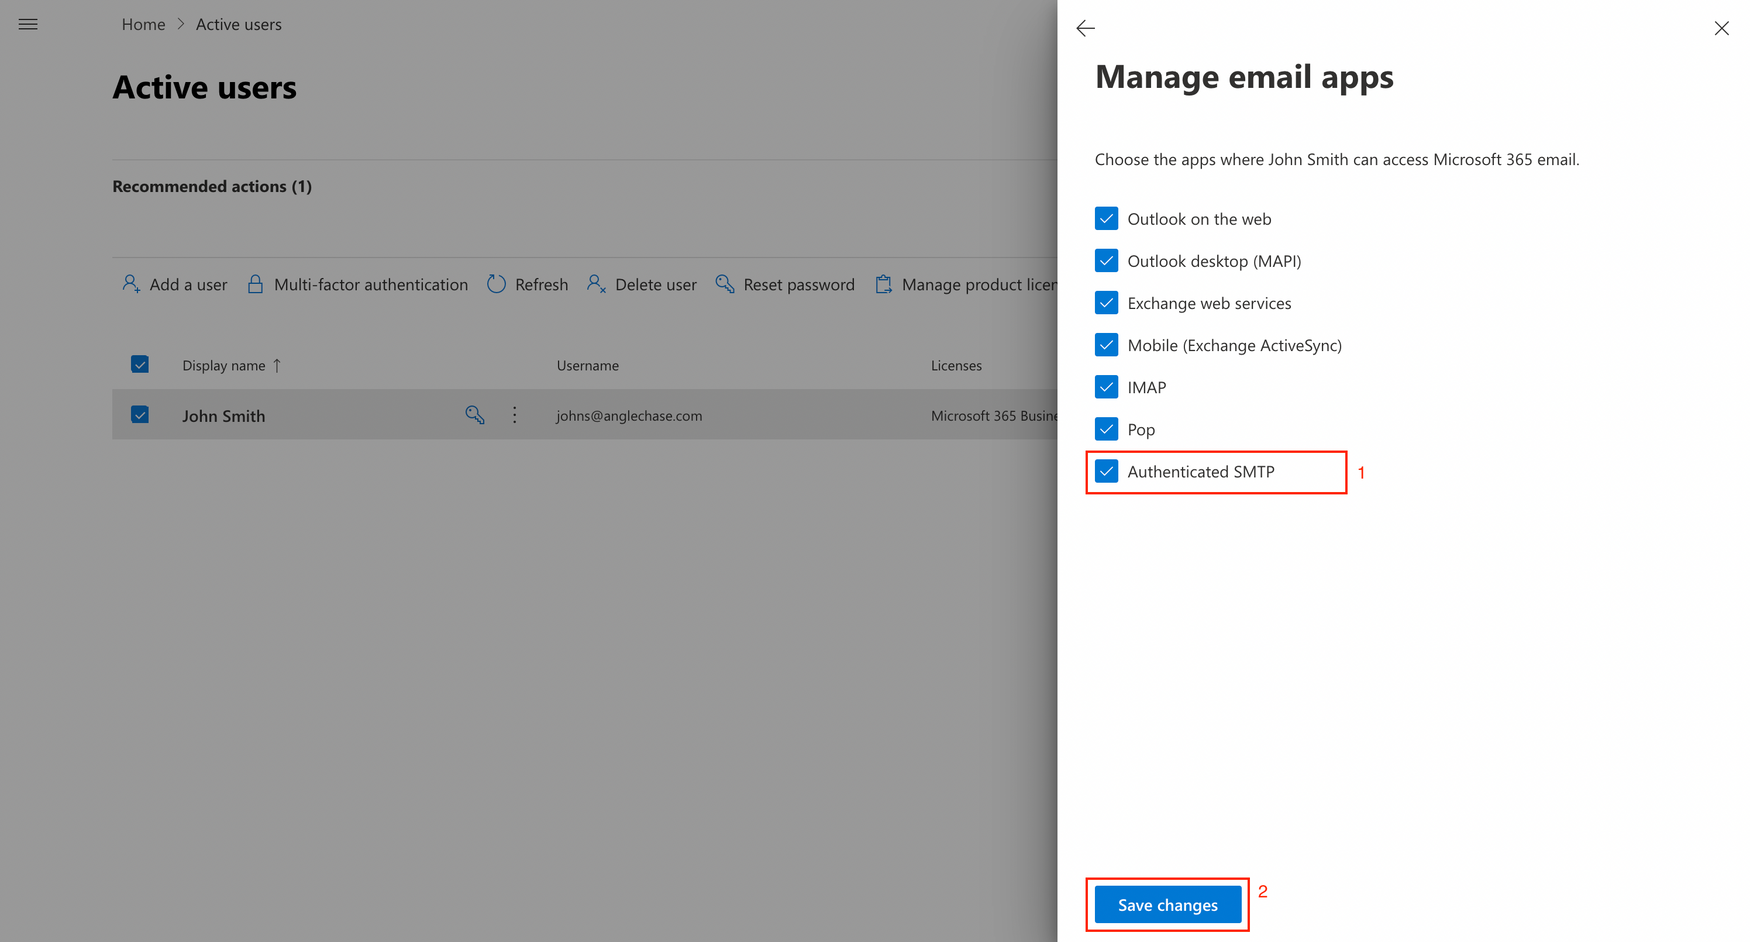
Task: Toggle the Pop checkbox
Action: point(1106,429)
